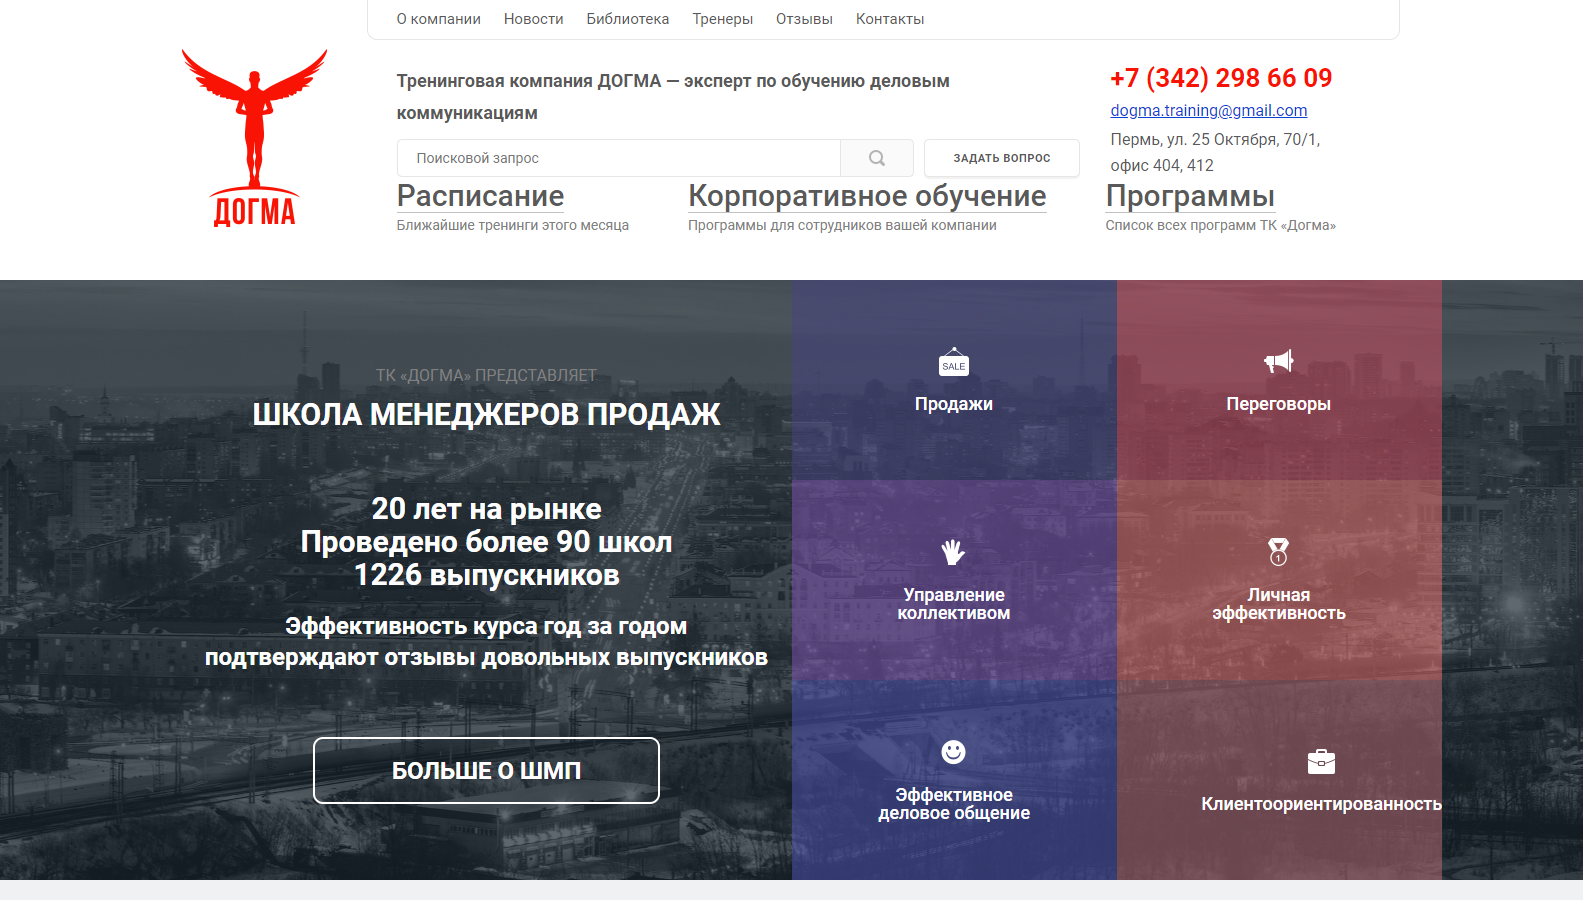
Task: Open the Отзывы page
Action: 804,19
